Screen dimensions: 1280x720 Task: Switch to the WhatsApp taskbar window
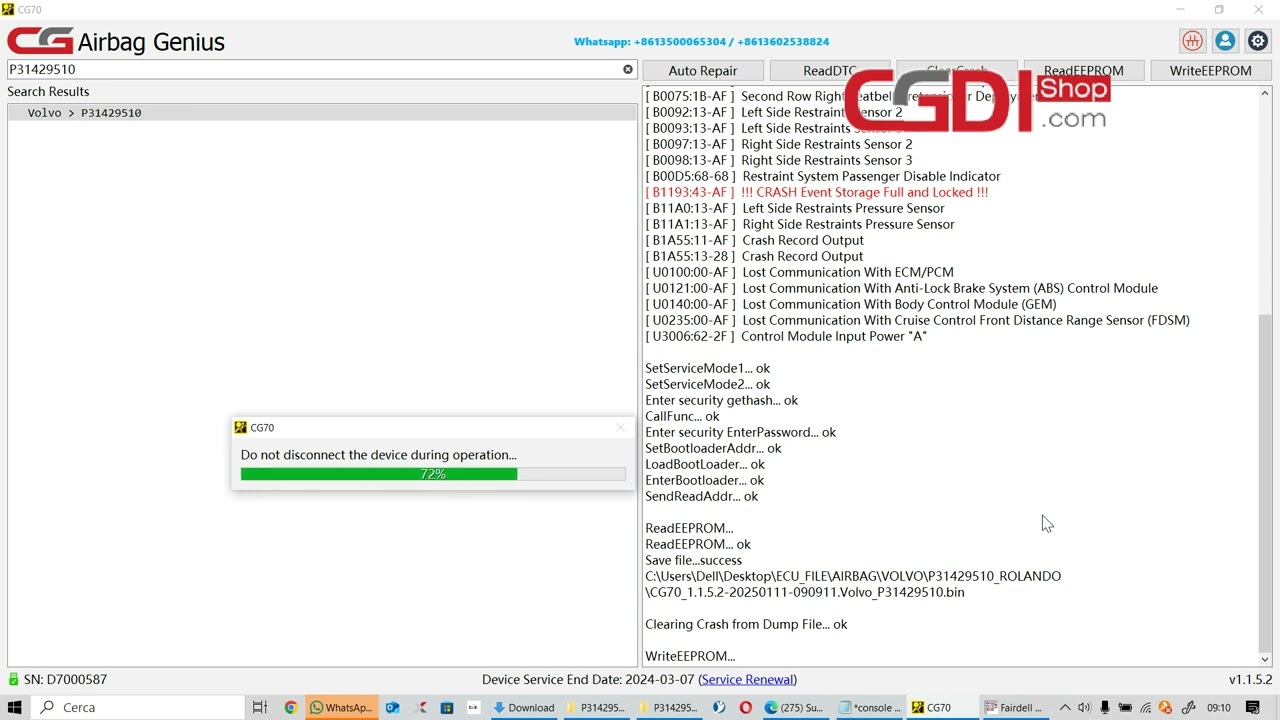341,707
